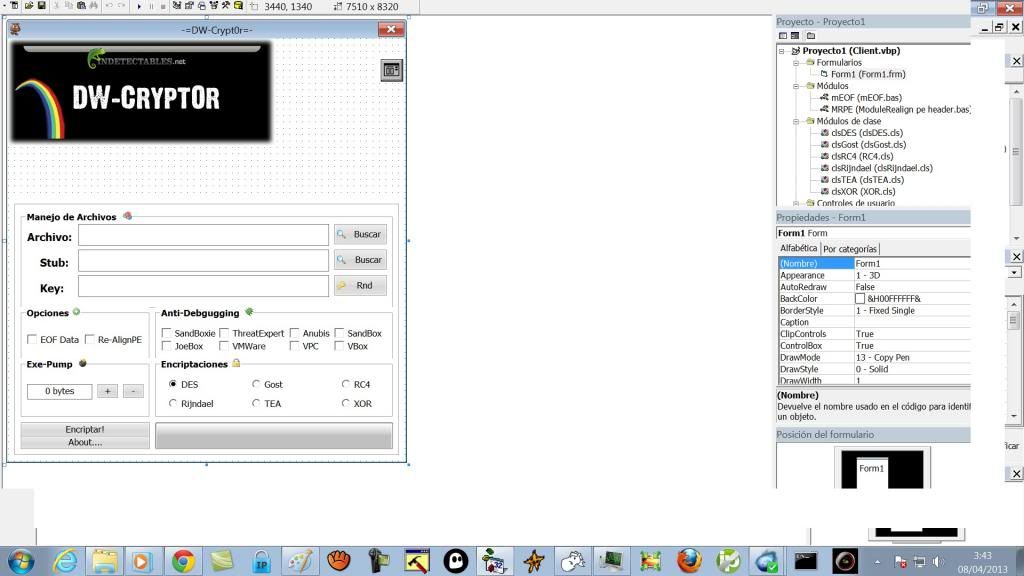Enable the EOF Data checkbox
1024x576 pixels.
click(32, 340)
